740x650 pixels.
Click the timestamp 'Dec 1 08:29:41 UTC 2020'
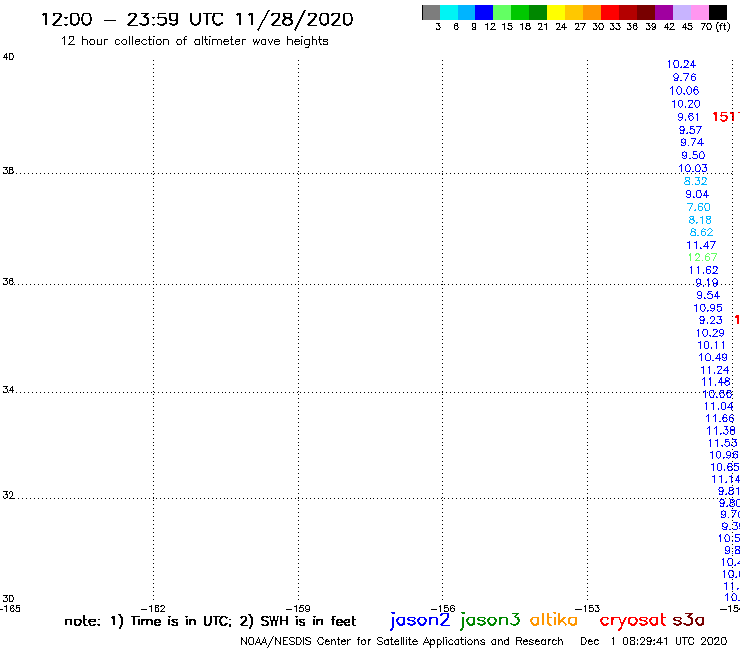654,642
